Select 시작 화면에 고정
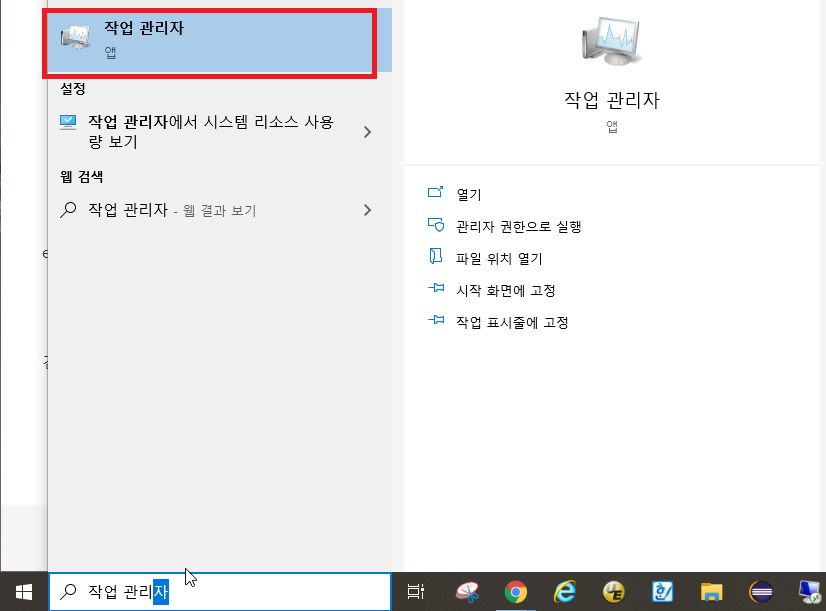 506,290
